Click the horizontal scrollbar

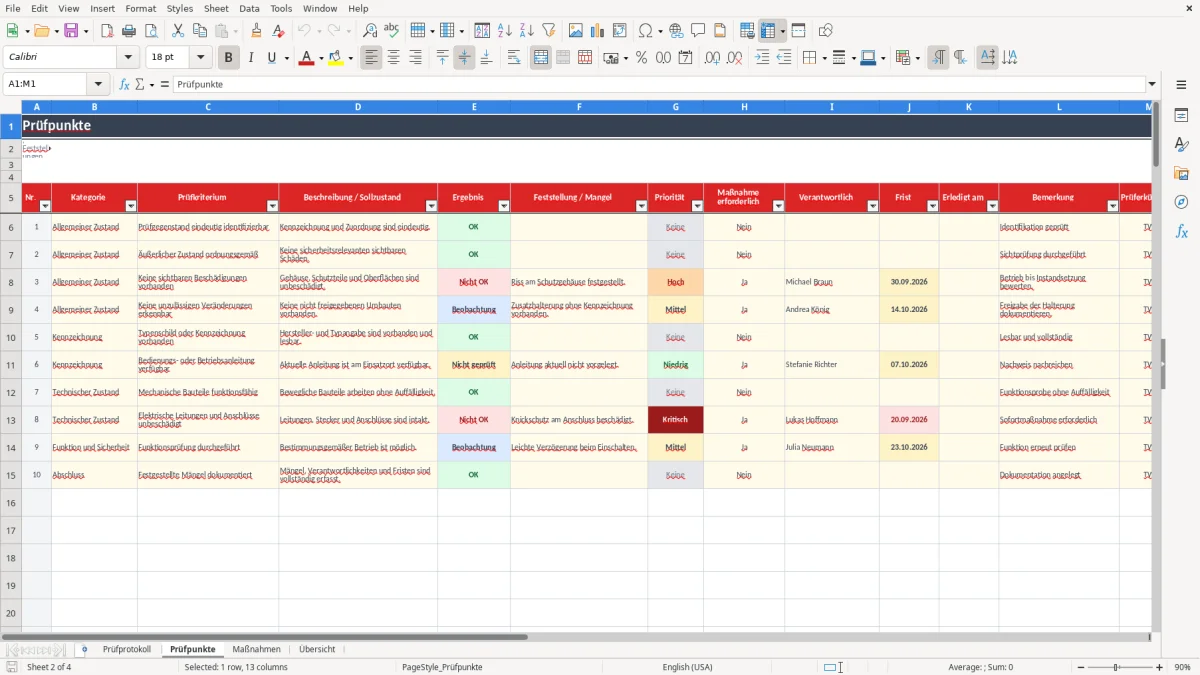coord(264,637)
